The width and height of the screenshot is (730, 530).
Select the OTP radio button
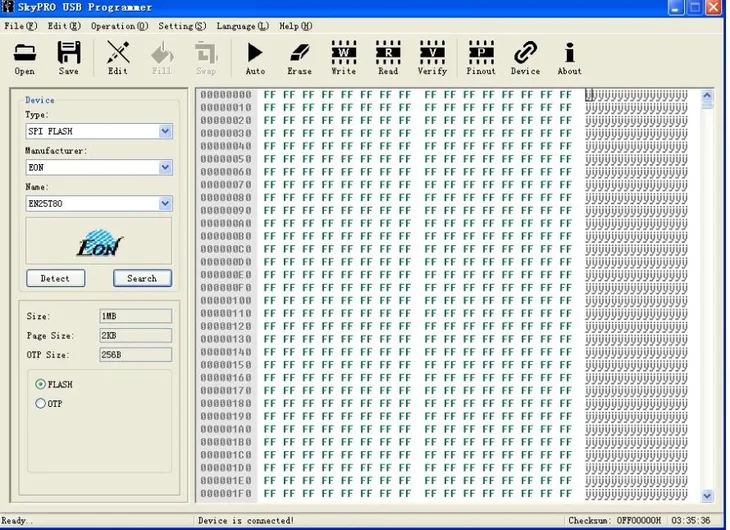click(41, 403)
